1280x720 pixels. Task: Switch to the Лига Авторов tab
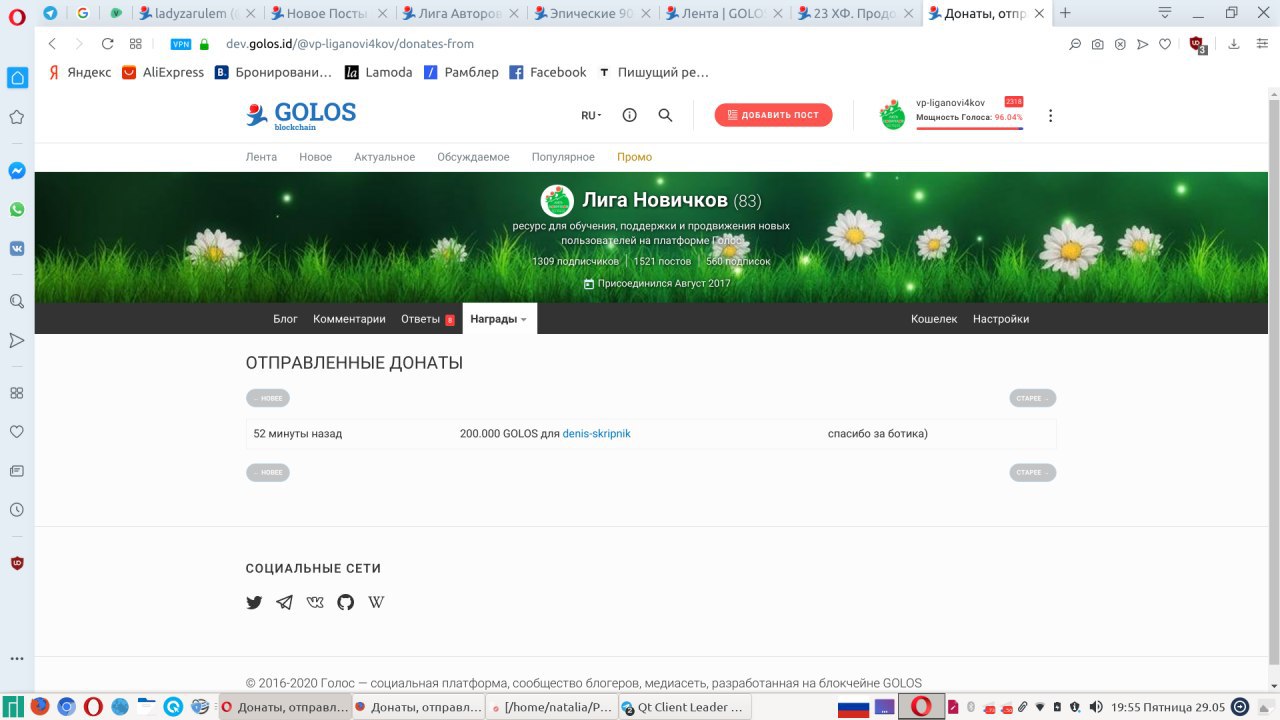pos(458,13)
